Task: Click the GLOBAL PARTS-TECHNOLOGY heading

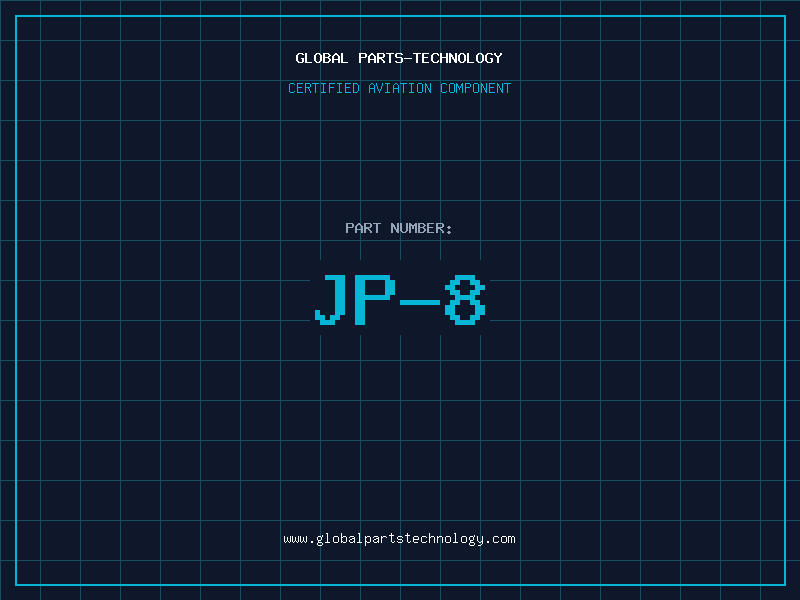Action: tap(399, 58)
